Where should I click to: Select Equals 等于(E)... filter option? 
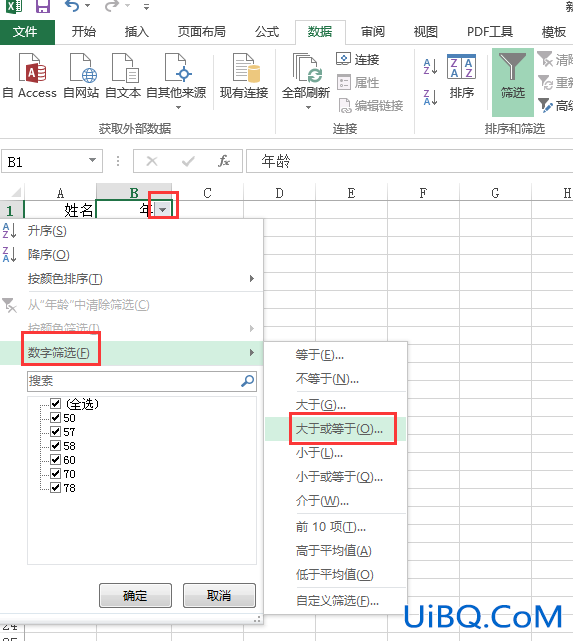tap(336, 354)
